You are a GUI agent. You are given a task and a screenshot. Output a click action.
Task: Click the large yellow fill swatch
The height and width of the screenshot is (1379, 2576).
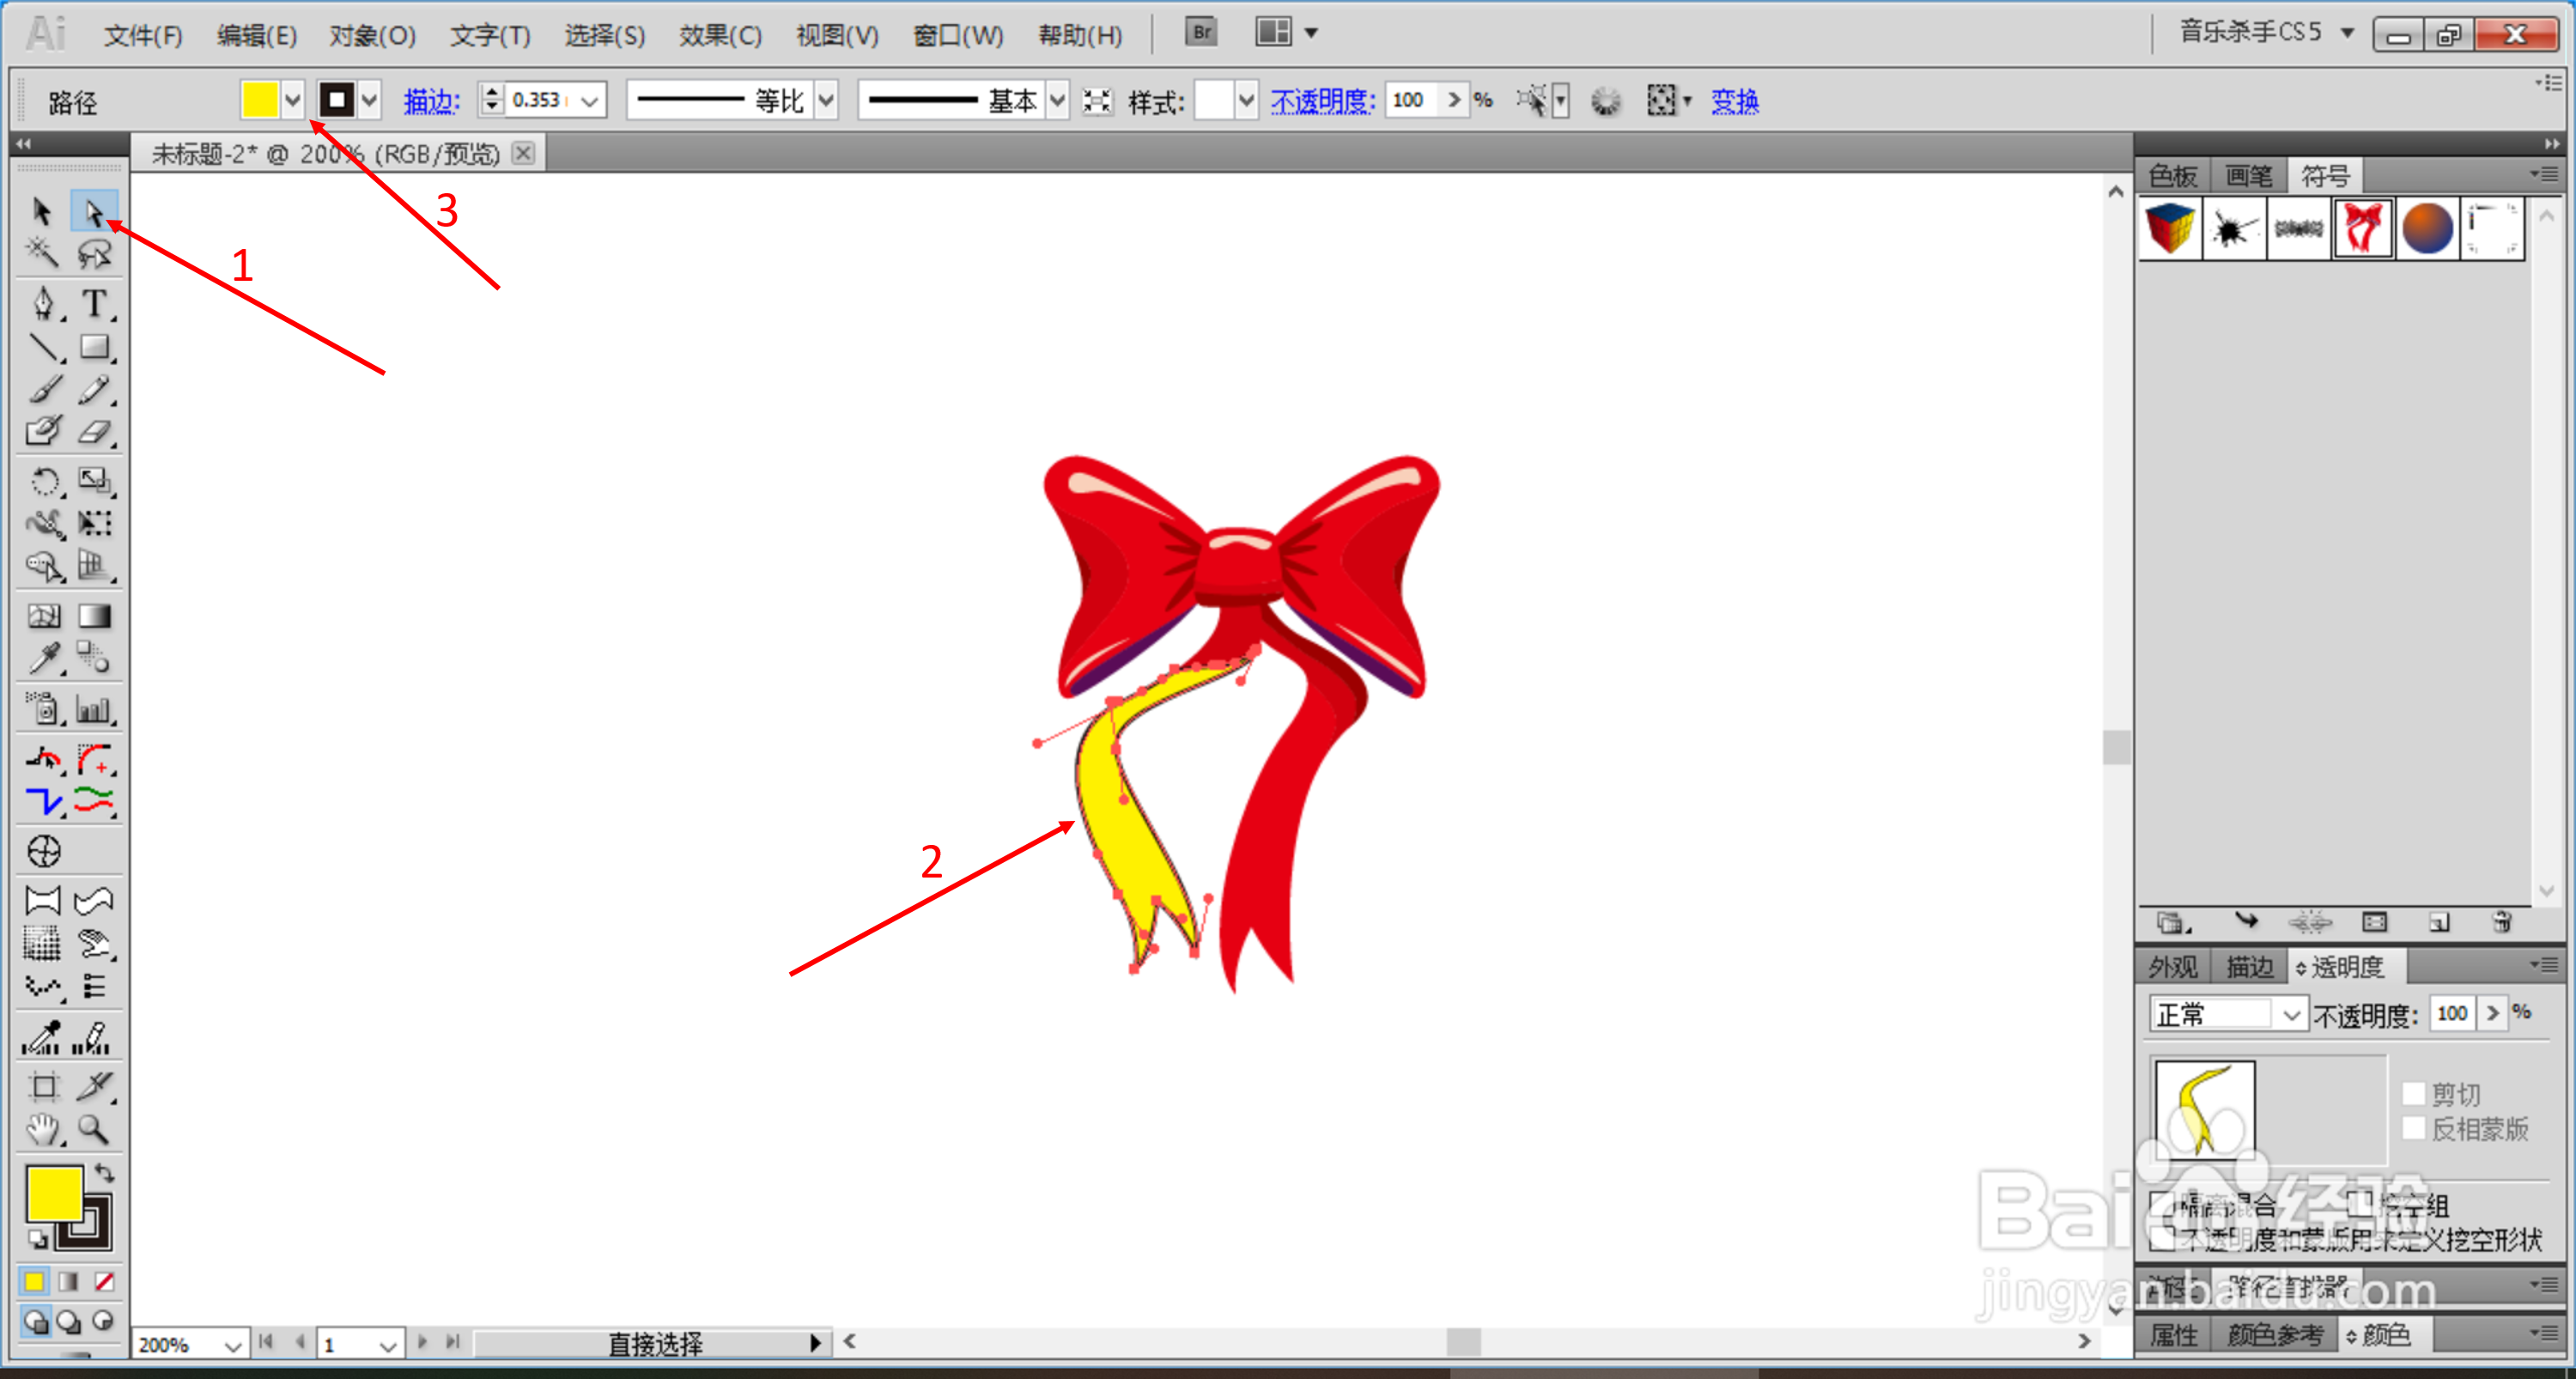53,1193
